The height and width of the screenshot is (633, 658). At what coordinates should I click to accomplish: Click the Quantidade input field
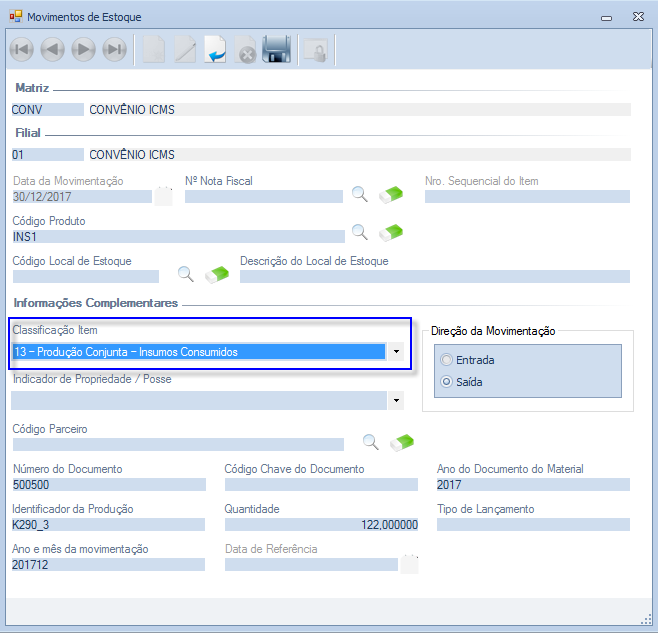point(320,525)
